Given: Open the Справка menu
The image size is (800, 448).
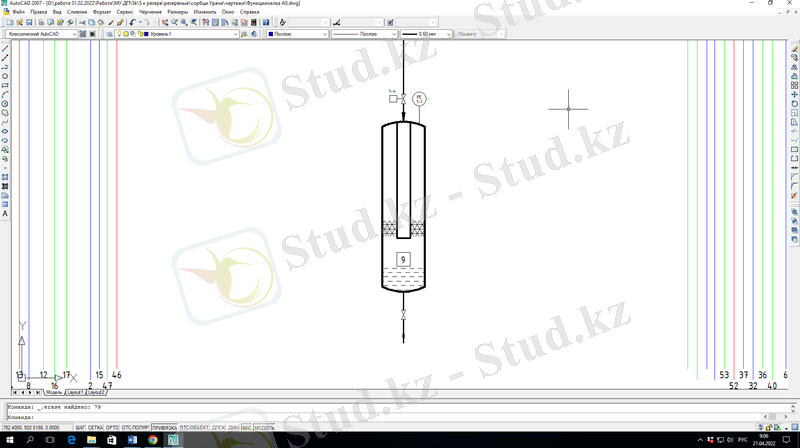Looking at the screenshot, I should [x=249, y=12].
